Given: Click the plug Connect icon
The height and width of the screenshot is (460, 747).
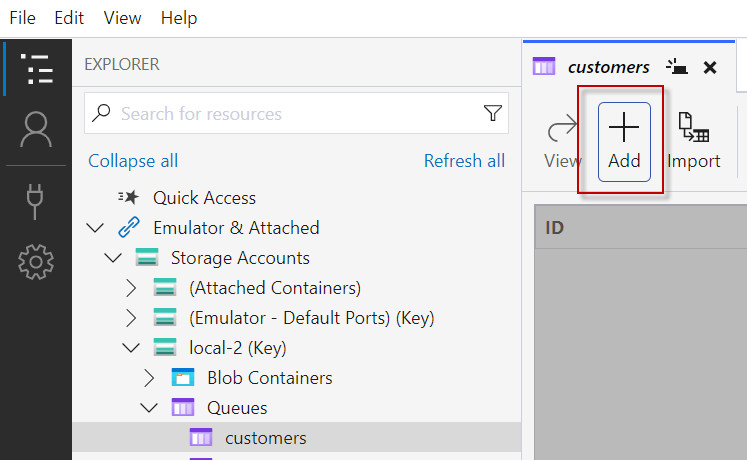Looking at the screenshot, I should [36, 198].
